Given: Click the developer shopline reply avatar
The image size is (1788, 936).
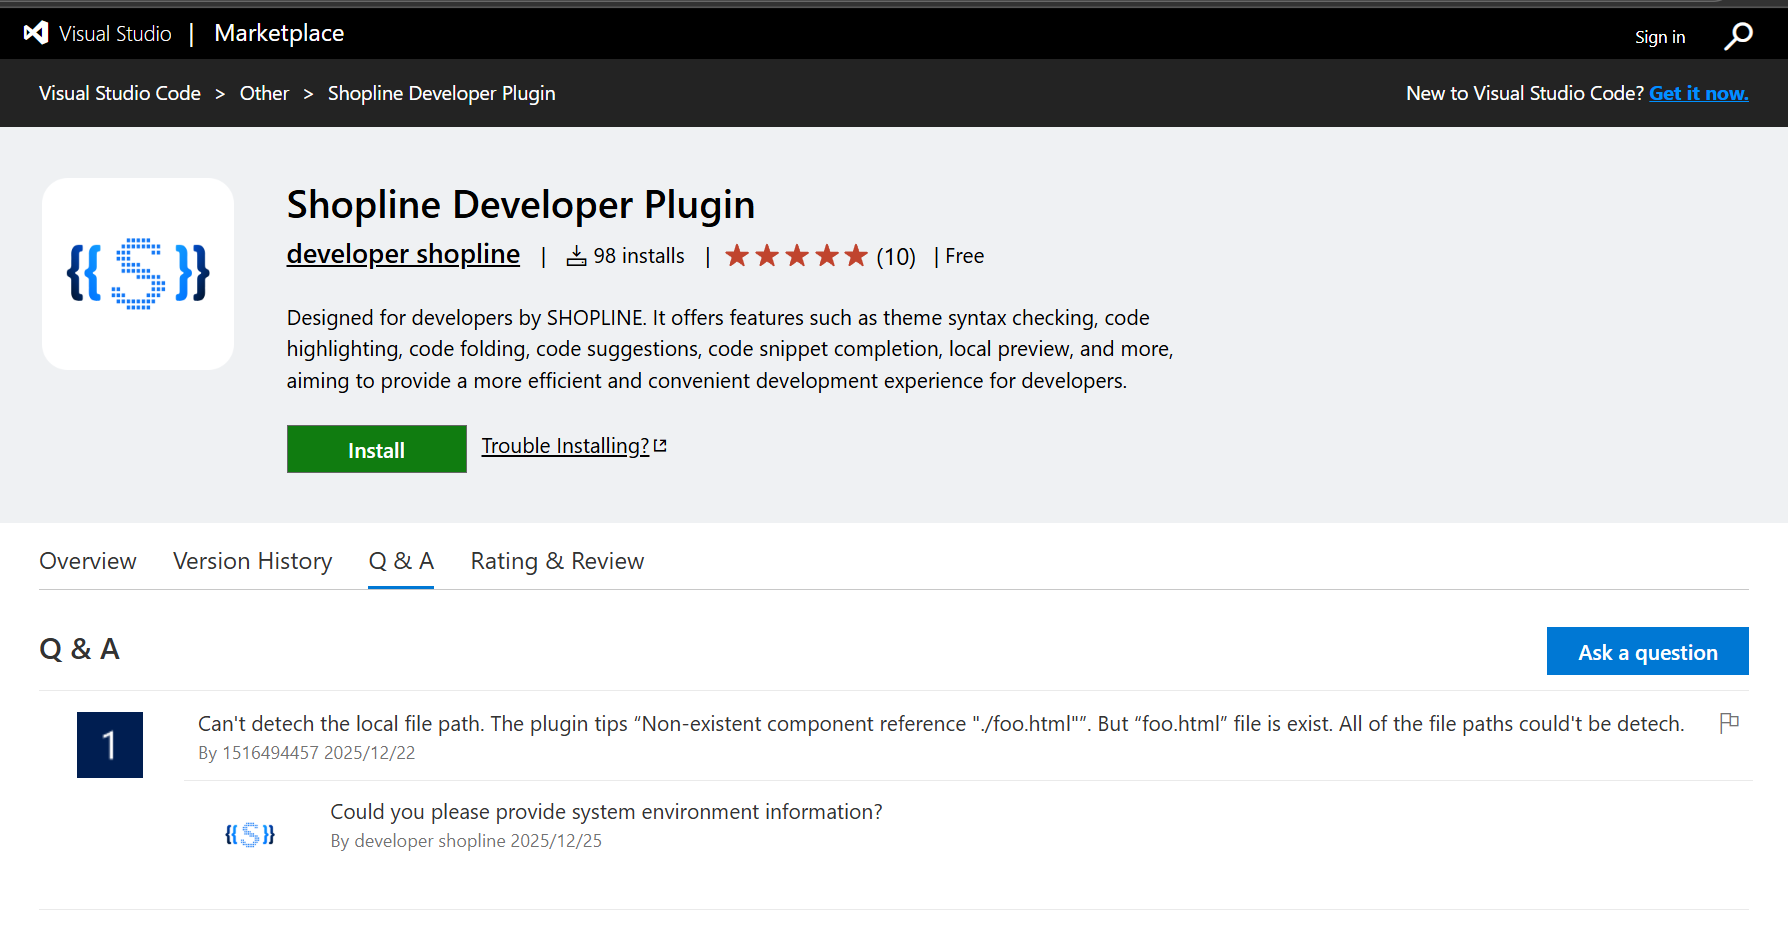Looking at the screenshot, I should point(250,834).
